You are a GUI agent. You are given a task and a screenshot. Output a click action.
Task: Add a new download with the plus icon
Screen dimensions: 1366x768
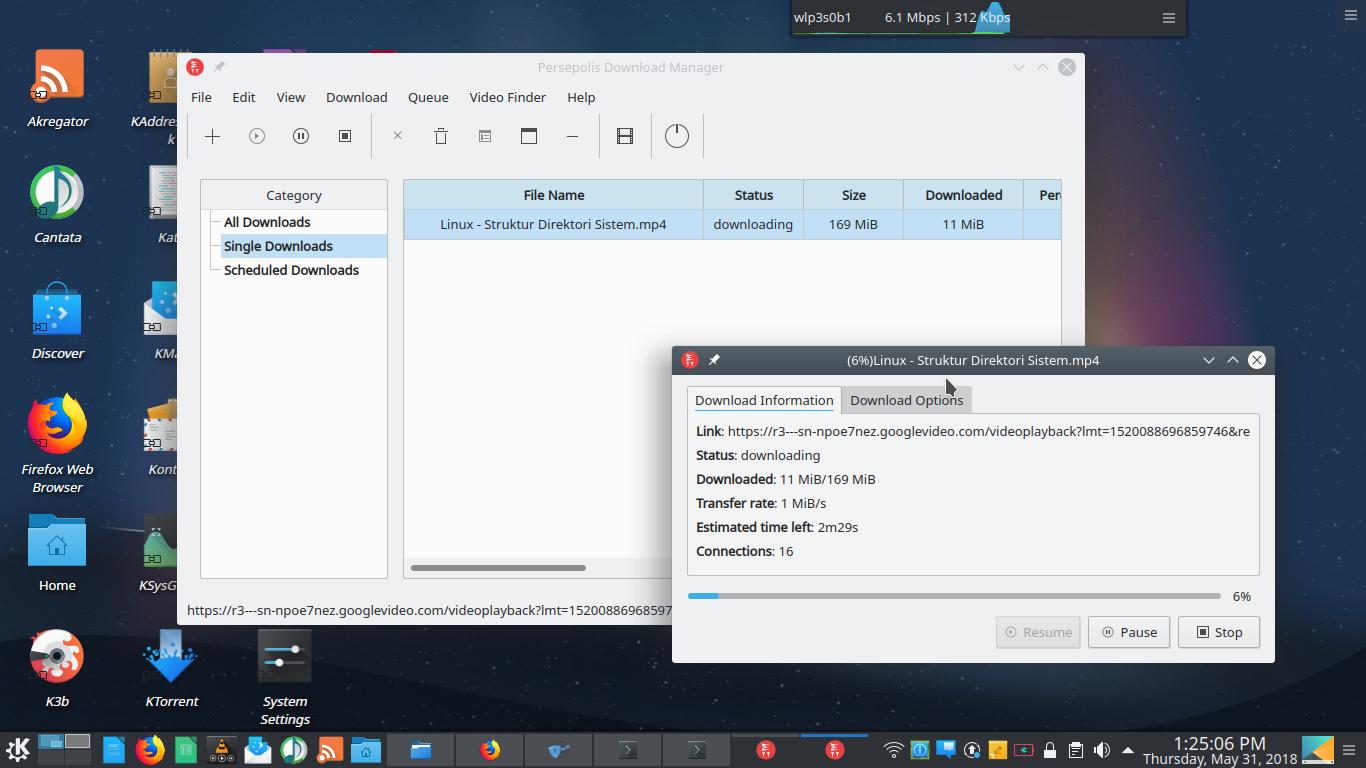tap(212, 136)
